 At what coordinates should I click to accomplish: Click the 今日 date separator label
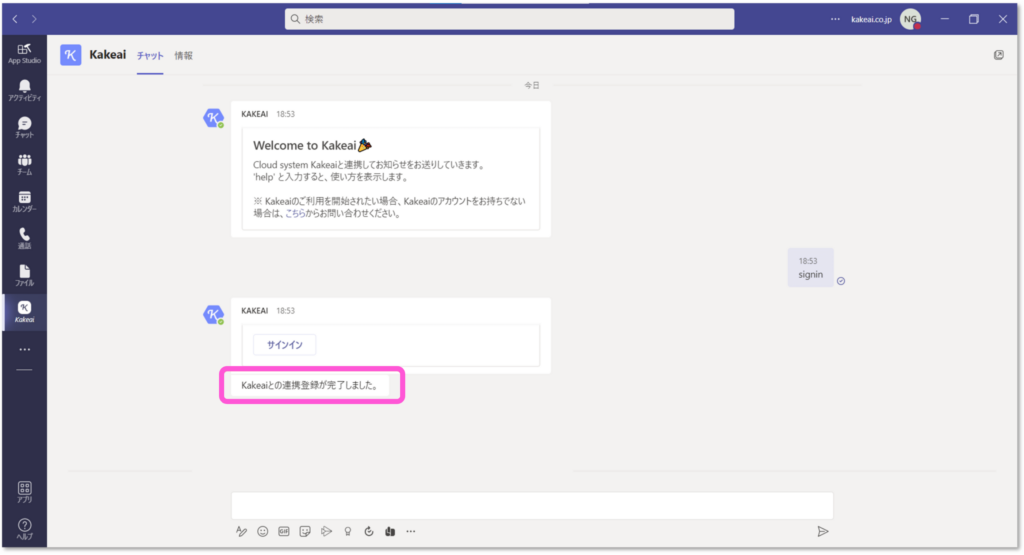click(x=532, y=86)
